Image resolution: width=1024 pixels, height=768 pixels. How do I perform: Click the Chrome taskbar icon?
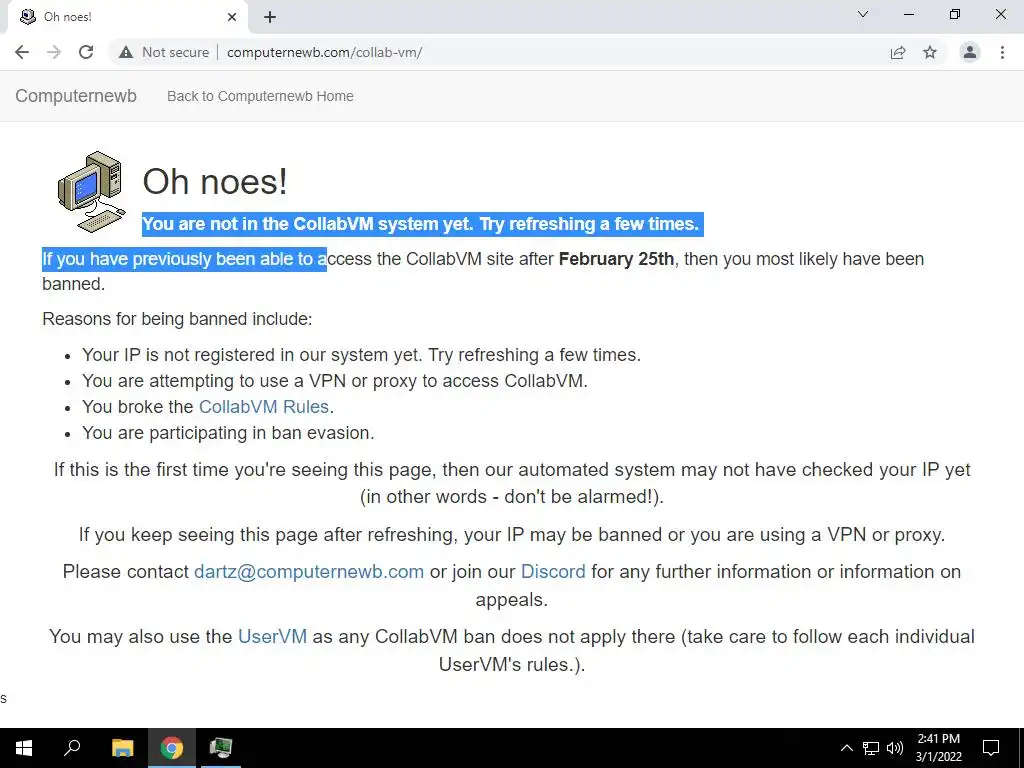point(172,748)
